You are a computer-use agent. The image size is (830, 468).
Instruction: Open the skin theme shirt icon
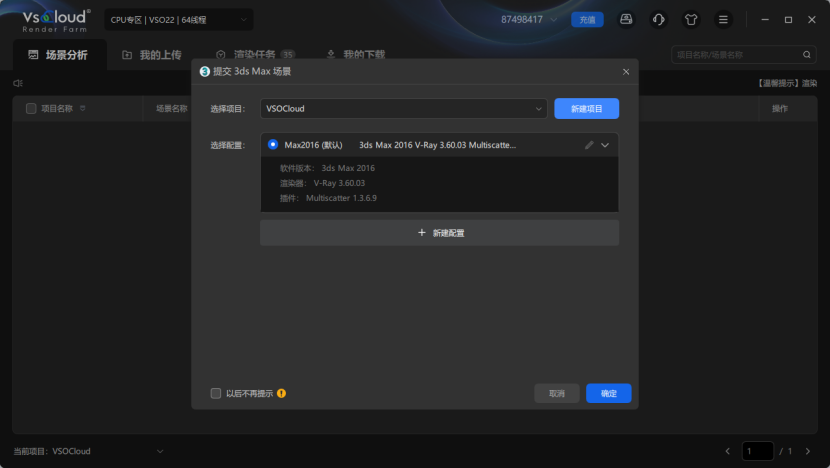click(x=690, y=19)
